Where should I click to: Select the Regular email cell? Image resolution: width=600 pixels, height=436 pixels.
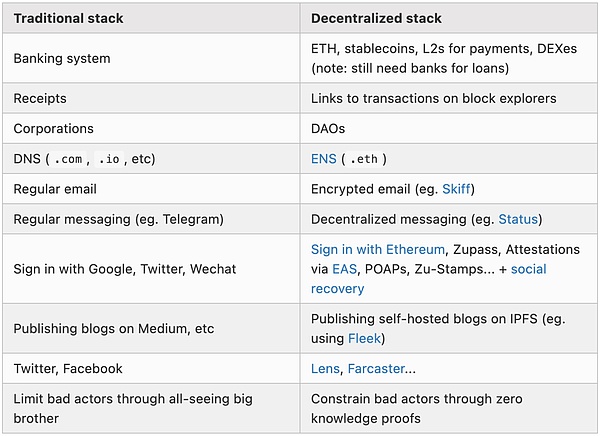pyautogui.click(x=56, y=189)
